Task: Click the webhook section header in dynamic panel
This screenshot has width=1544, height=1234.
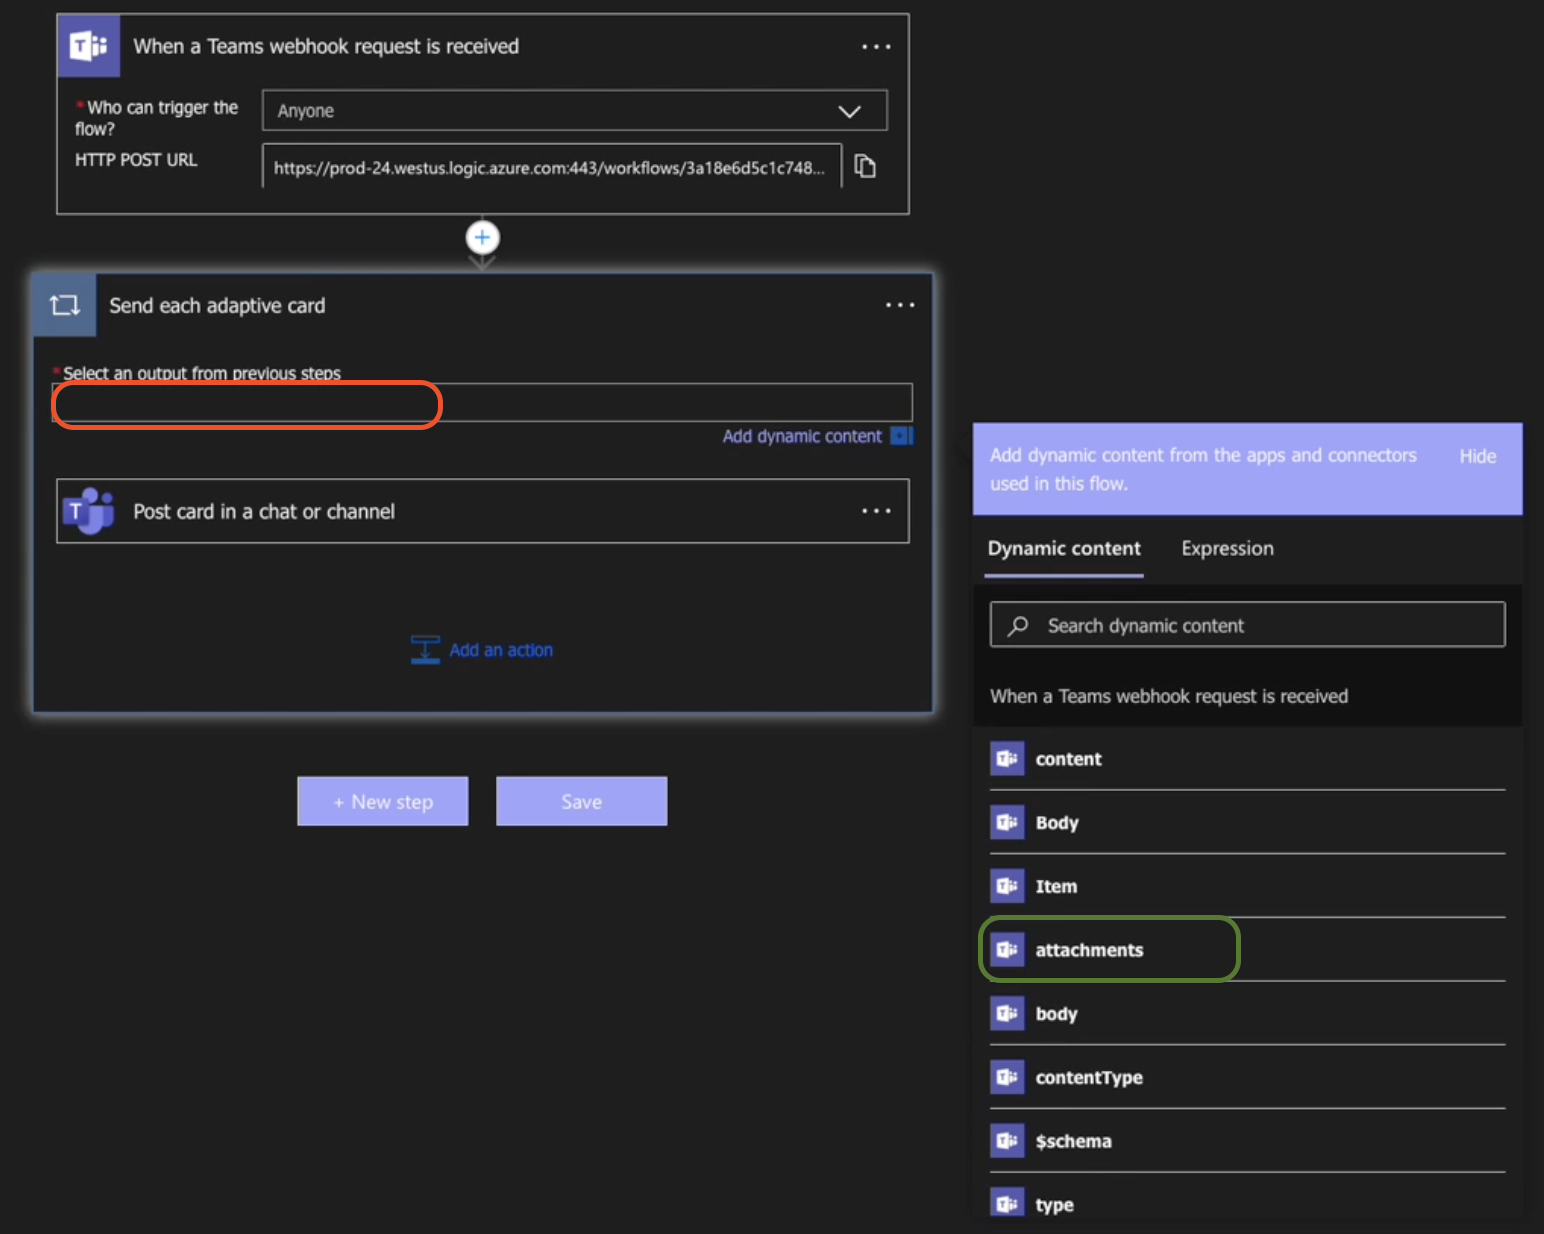Action: (x=1169, y=696)
